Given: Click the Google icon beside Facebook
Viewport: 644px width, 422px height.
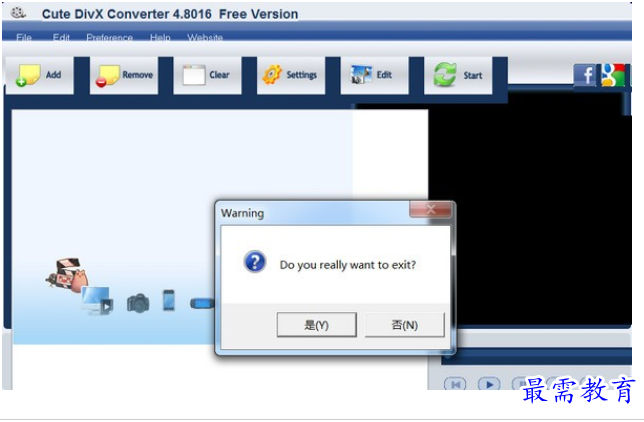Looking at the screenshot, I should click(x=613, y=75).
